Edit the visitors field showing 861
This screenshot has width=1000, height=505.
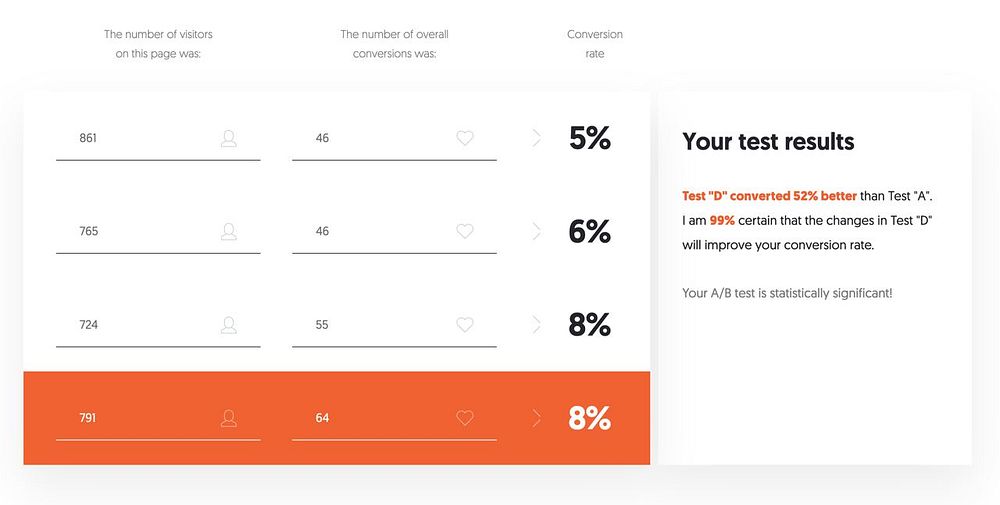tap(140, 139)
